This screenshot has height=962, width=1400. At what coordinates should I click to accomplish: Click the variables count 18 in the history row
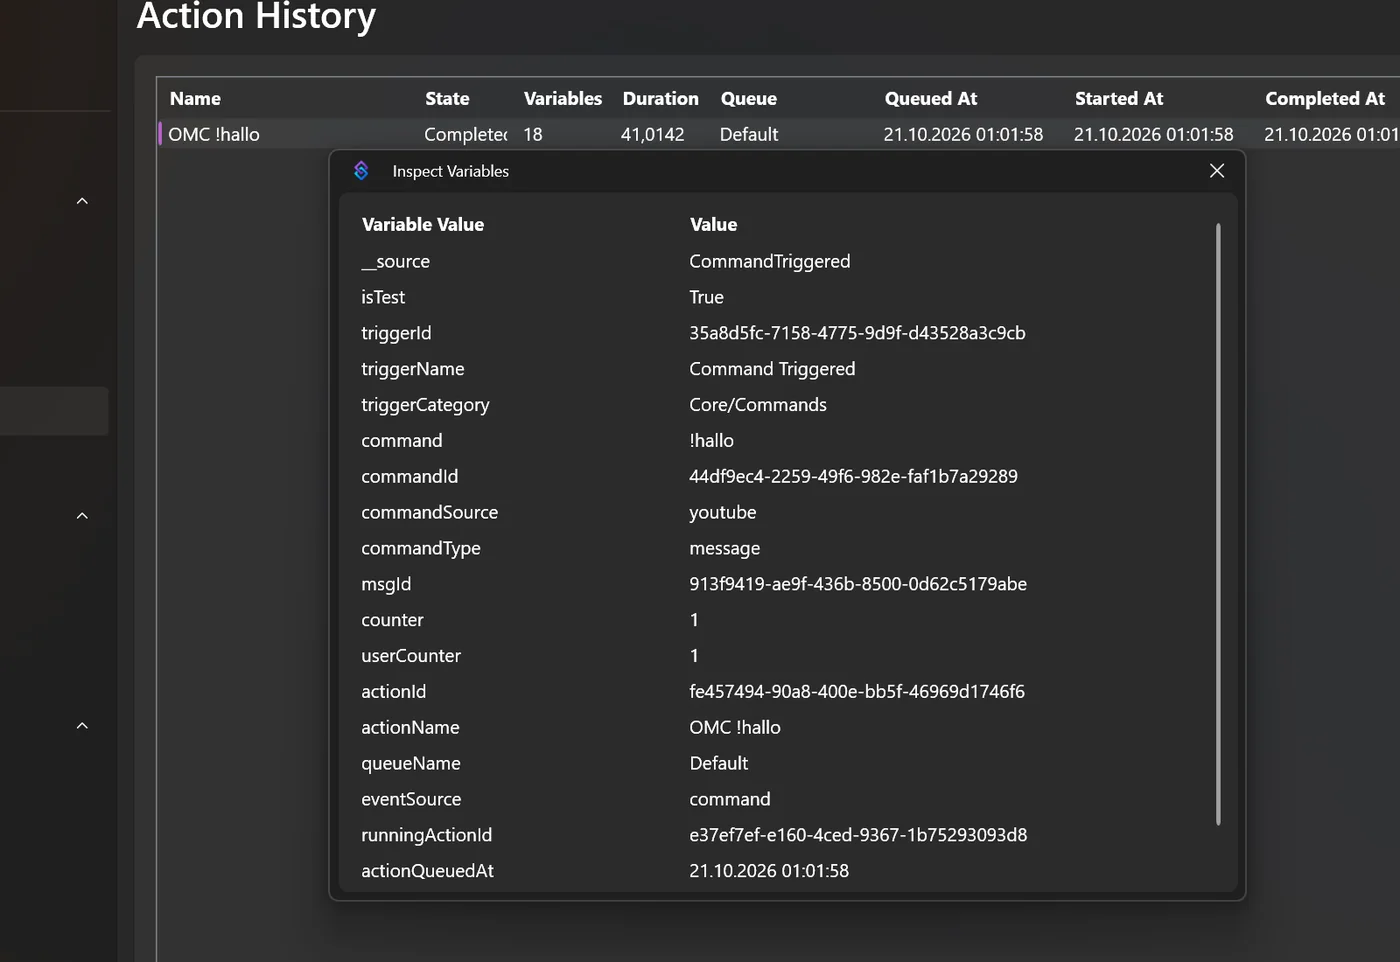(533, 135)
